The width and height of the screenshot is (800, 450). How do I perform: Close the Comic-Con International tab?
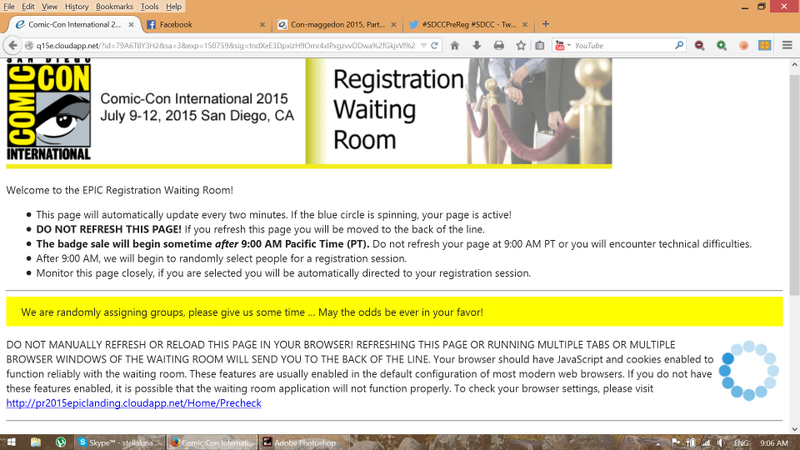(131, 24)
